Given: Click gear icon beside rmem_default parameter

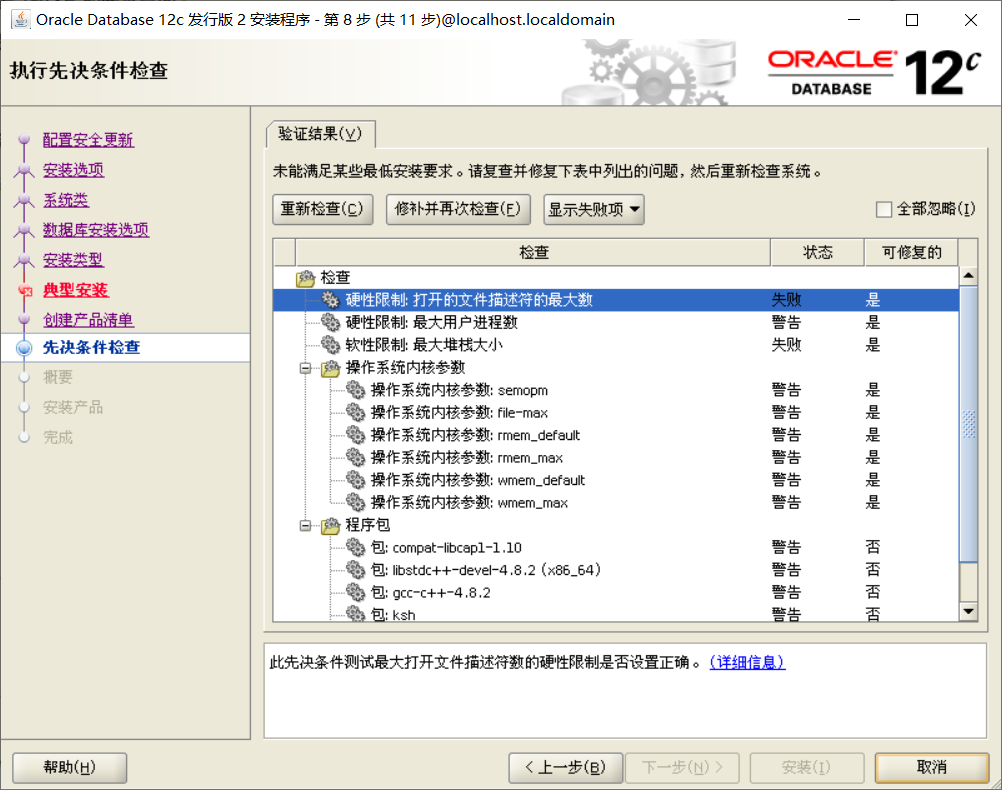Looking at the screenshot, I should [x=355, y=435].
